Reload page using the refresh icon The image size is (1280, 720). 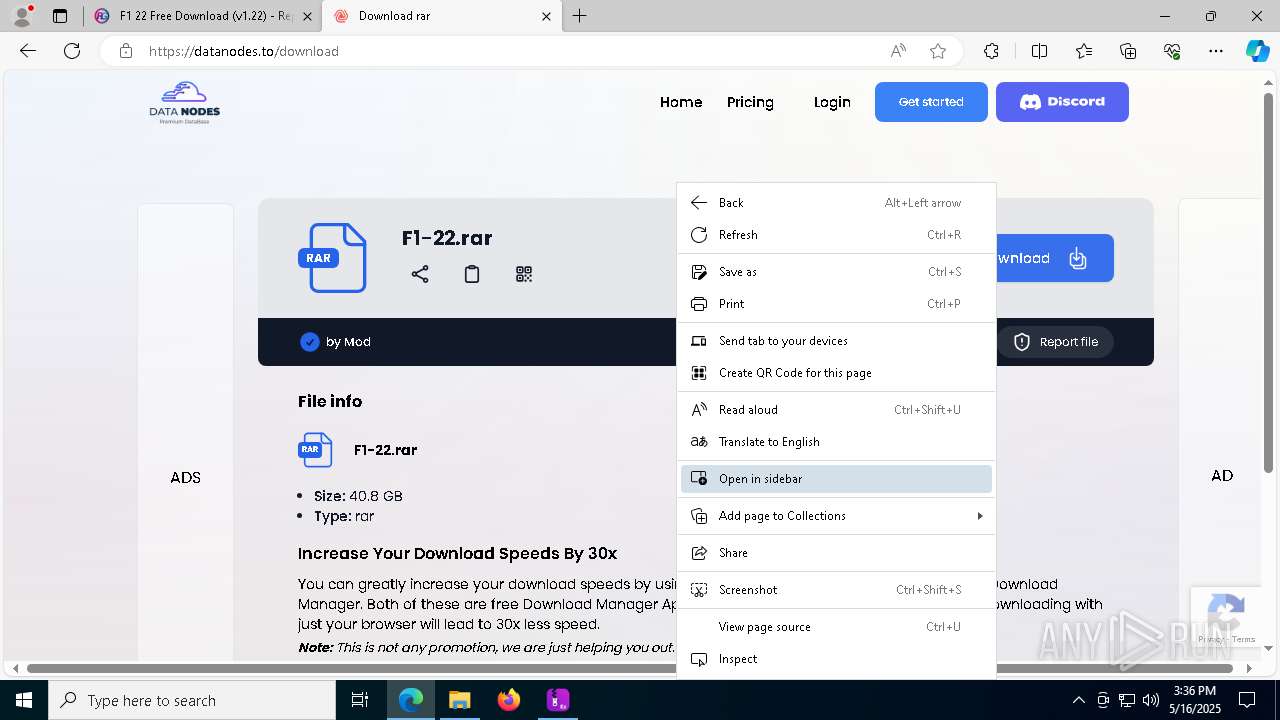tap(72, 51)
